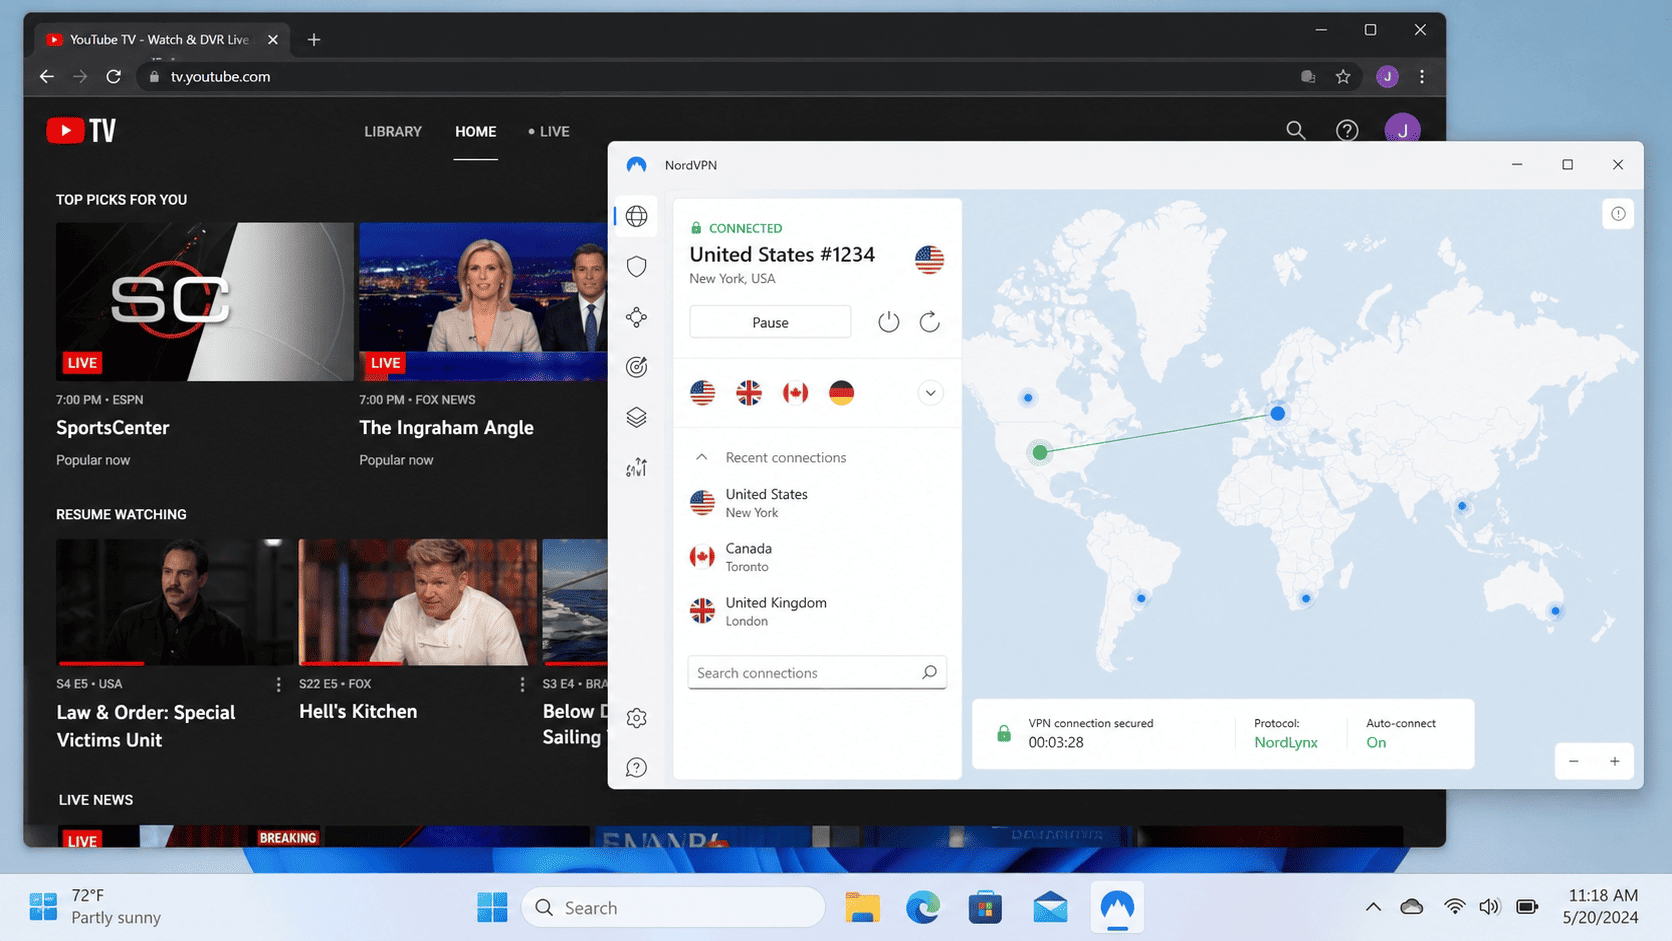Zoom out the NordVPN map with minus

pos(1574,761)
